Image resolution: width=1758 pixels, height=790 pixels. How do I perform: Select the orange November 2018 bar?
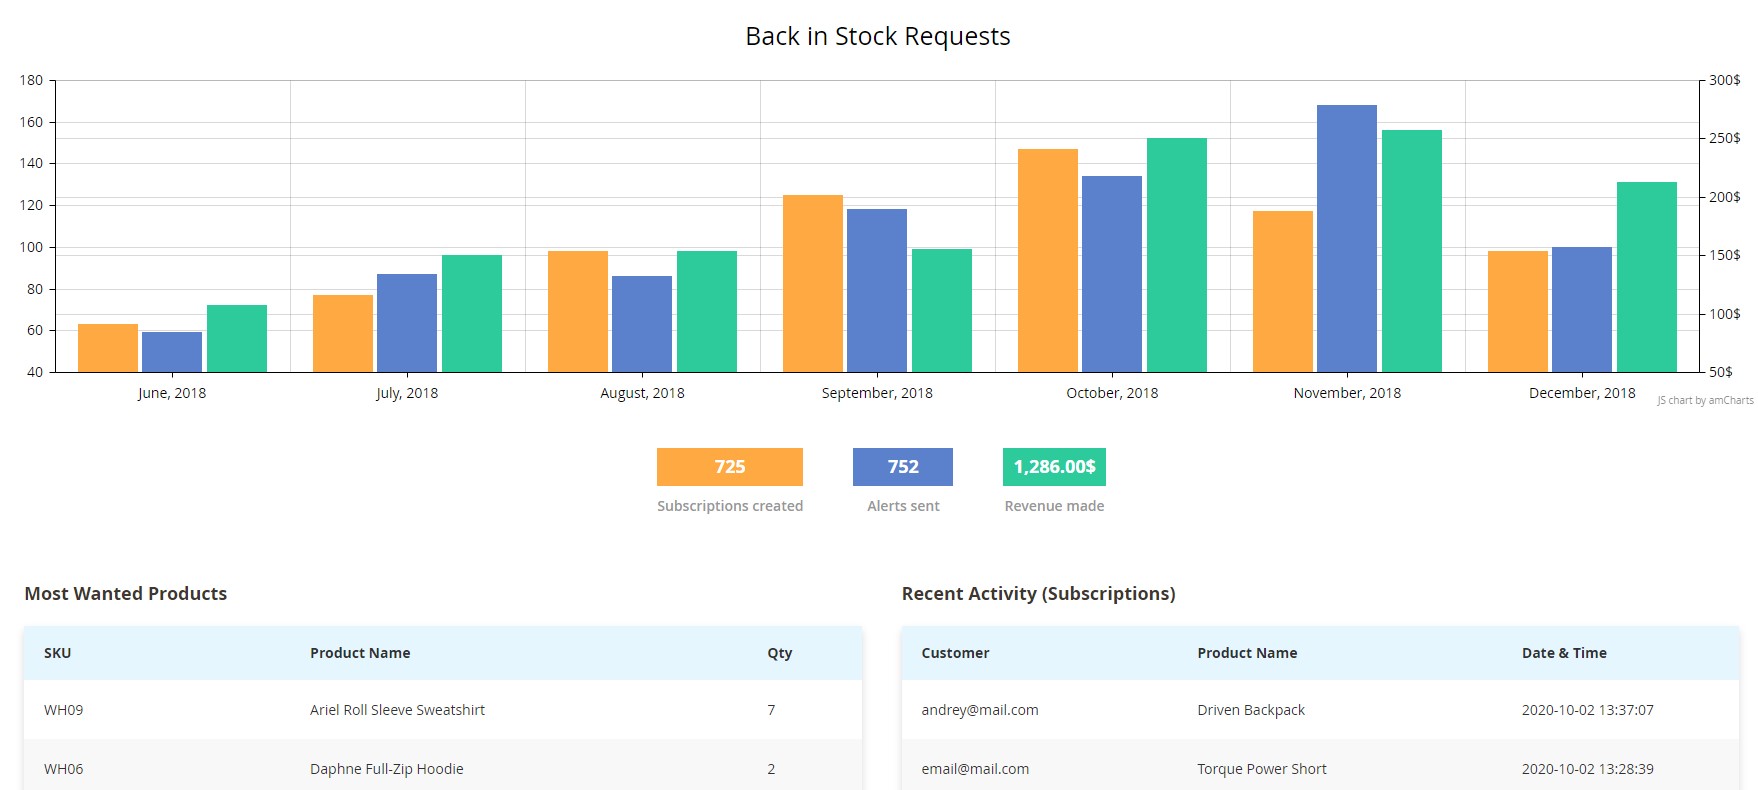click(x=1283, y=291)
